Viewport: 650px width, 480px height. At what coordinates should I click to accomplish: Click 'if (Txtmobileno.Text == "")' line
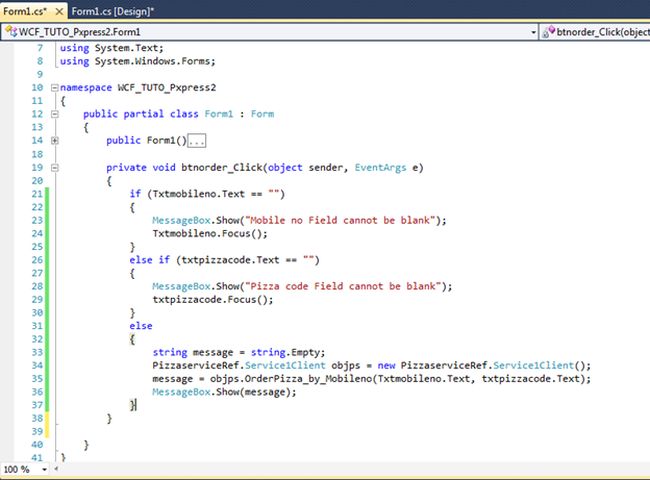pyautogui.click(x=207, y=194)
